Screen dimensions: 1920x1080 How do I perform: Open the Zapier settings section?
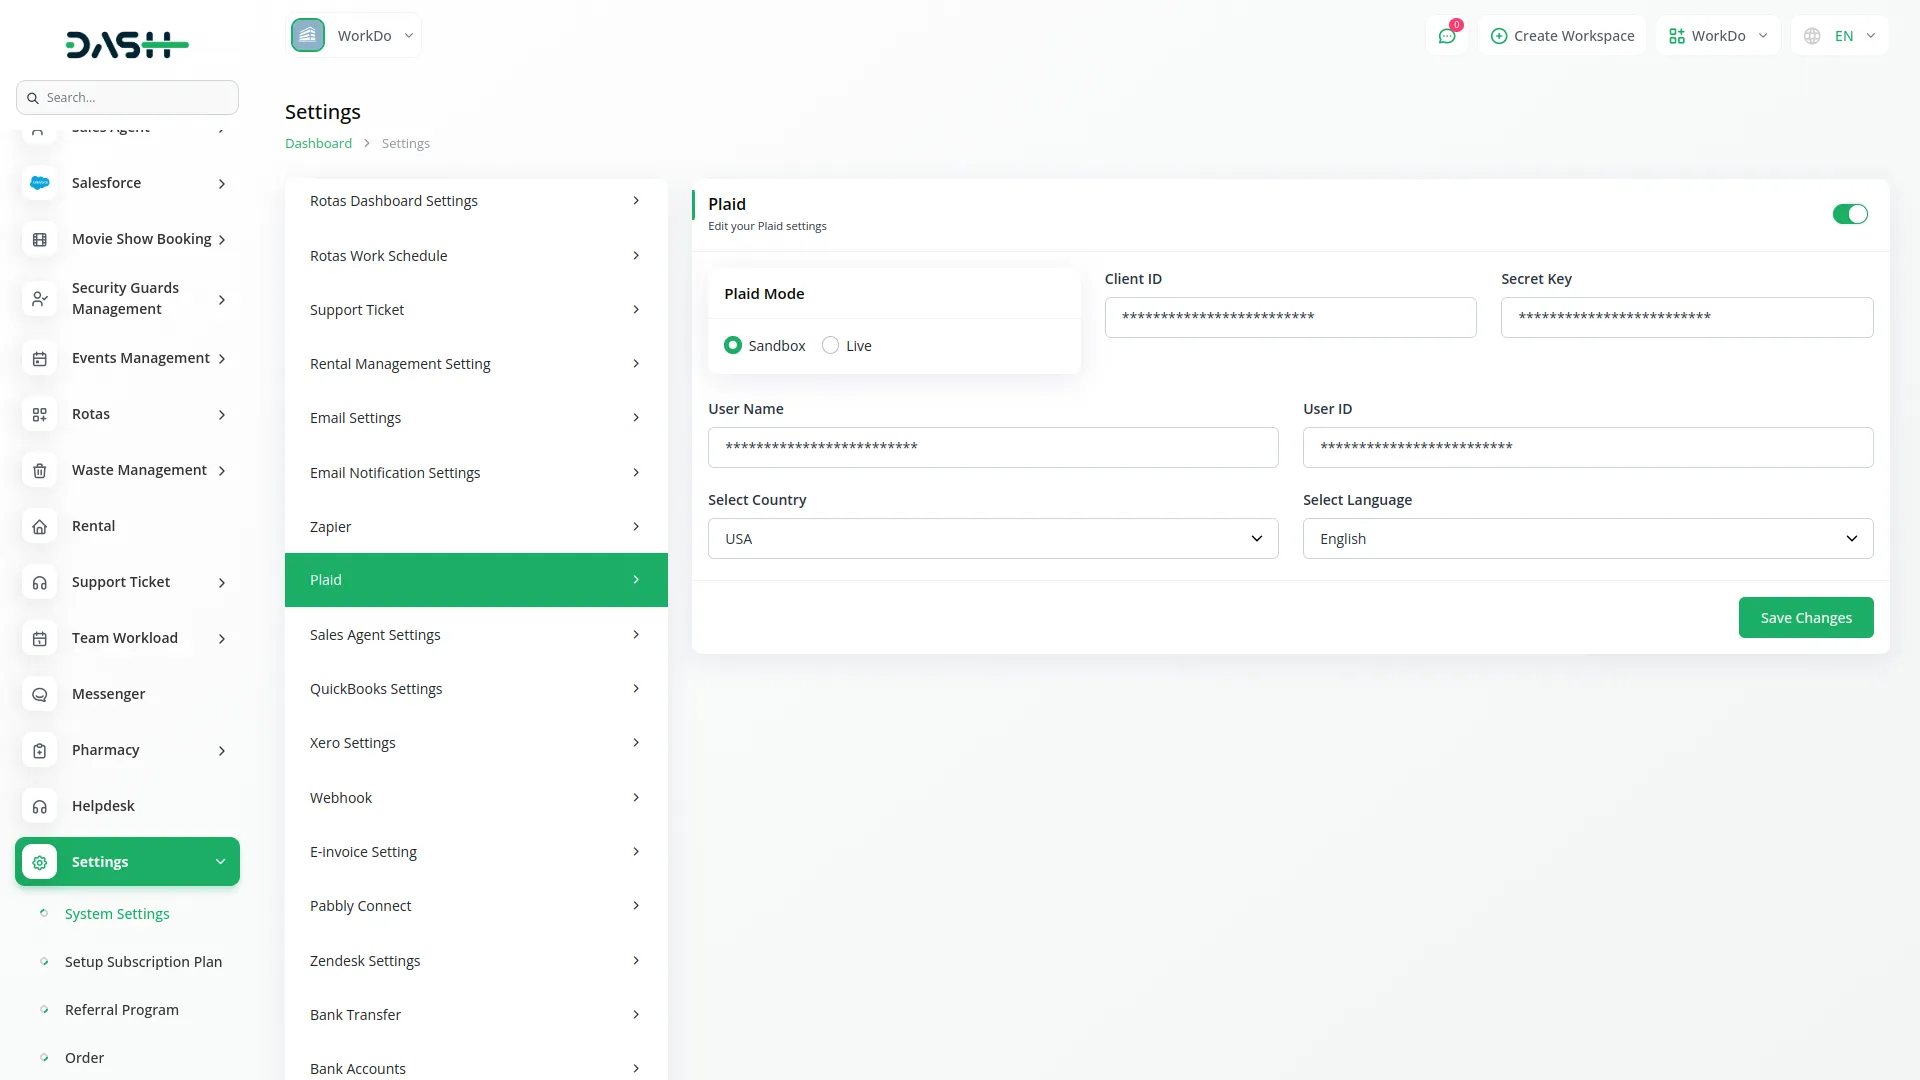476,526
